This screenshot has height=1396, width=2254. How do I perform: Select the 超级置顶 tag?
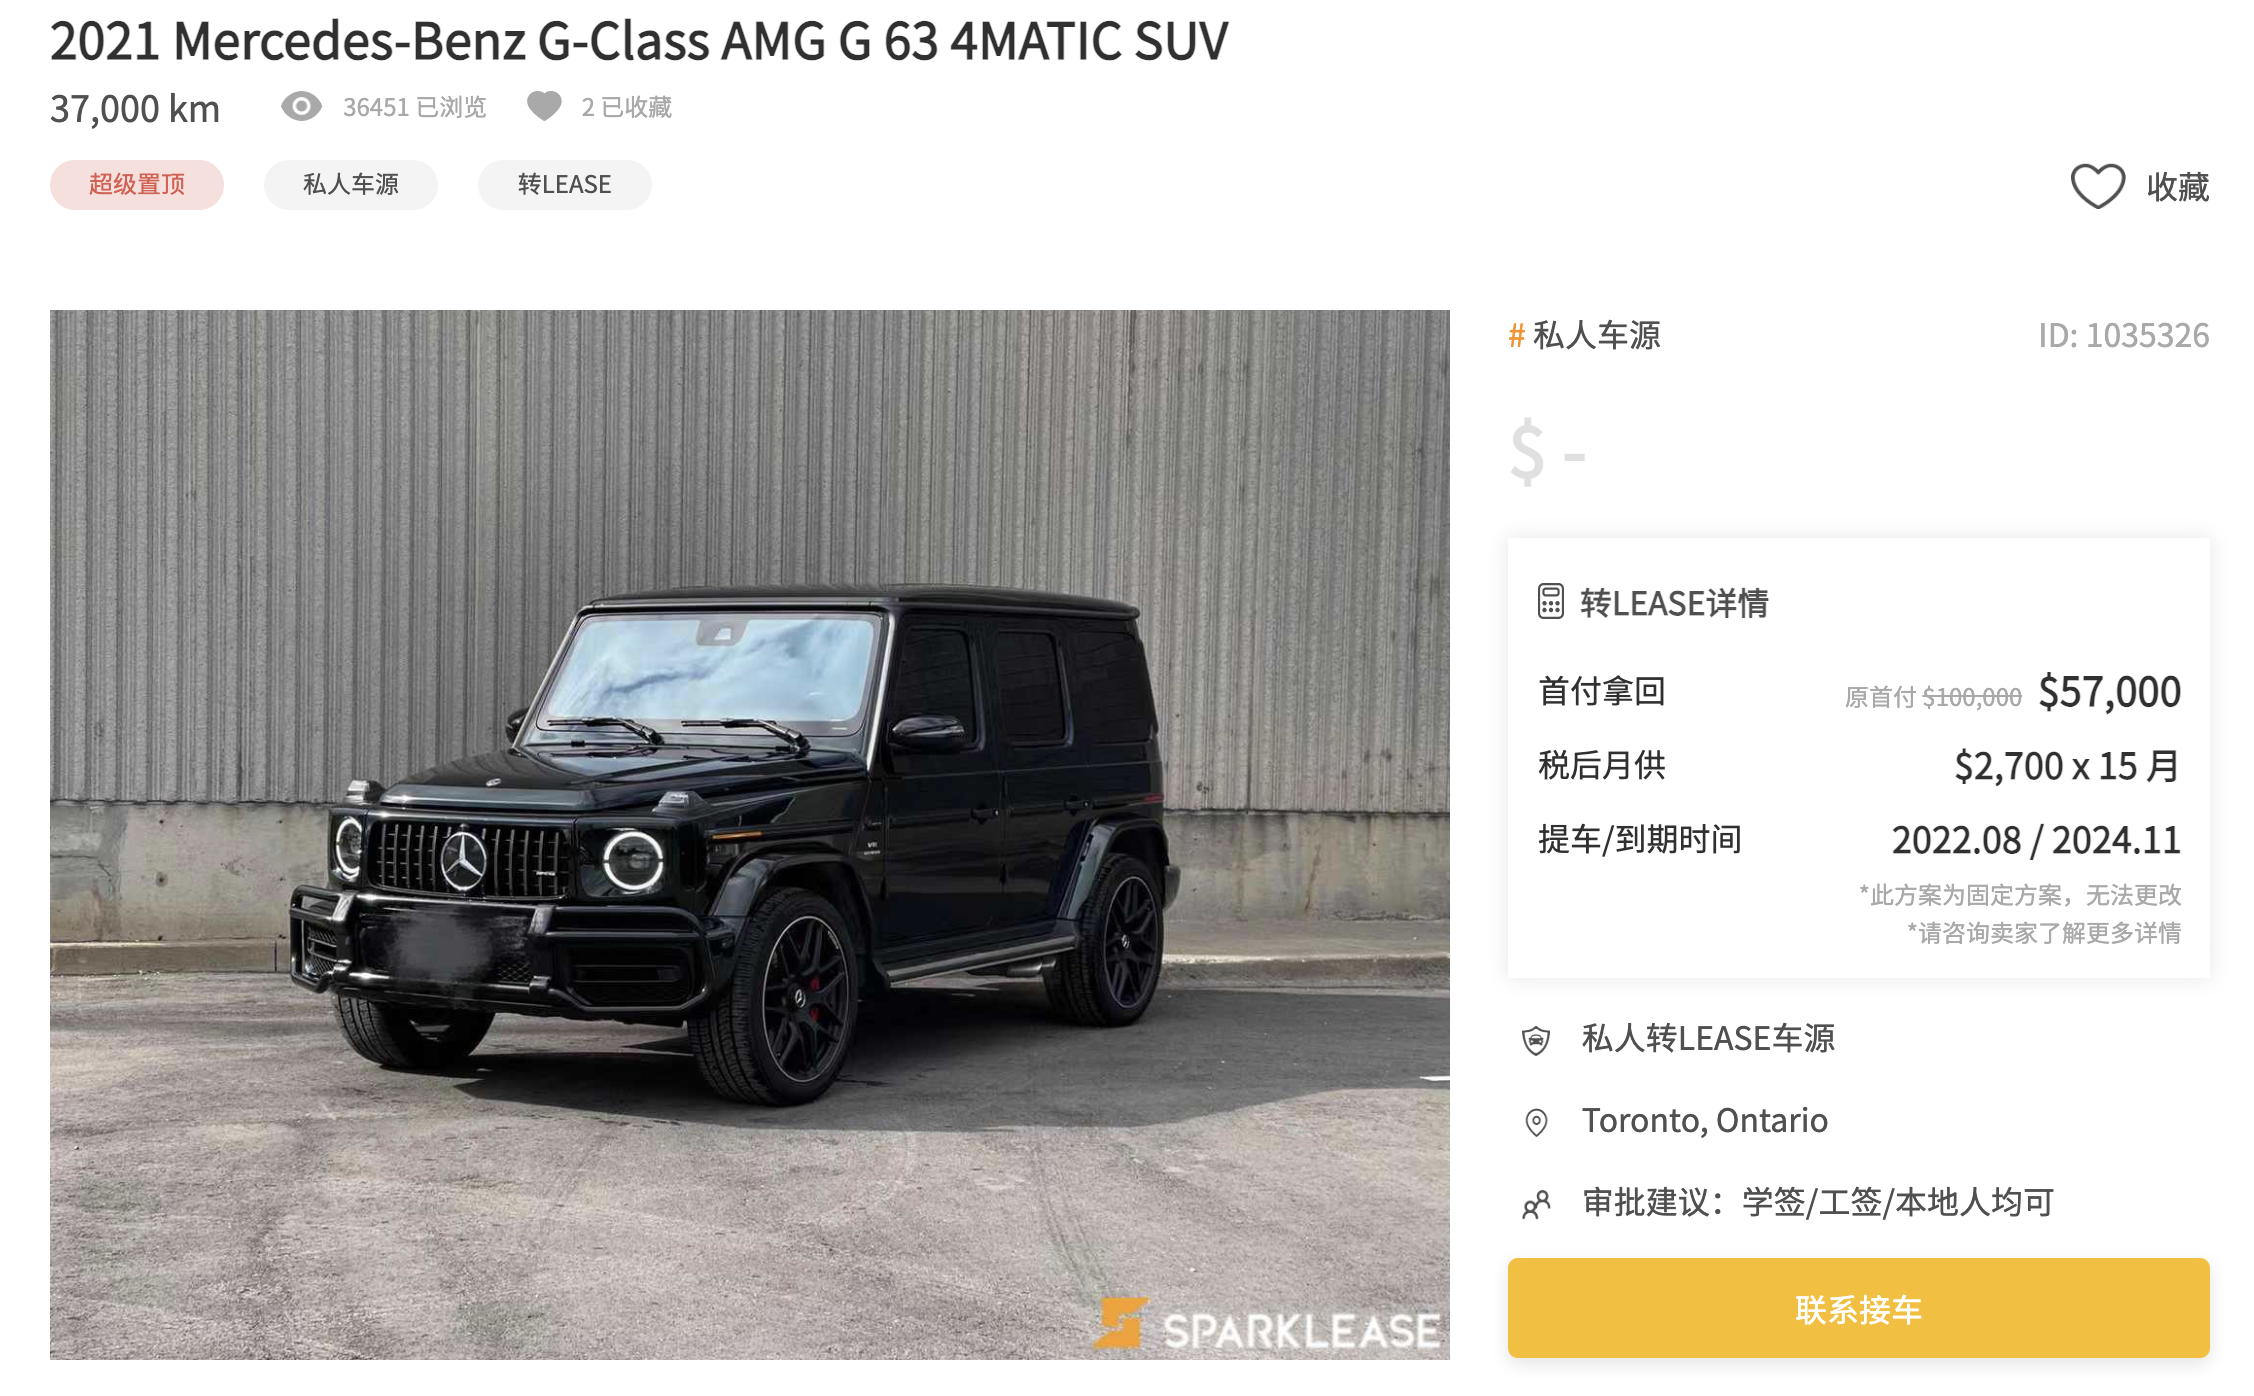pos(137,184)
